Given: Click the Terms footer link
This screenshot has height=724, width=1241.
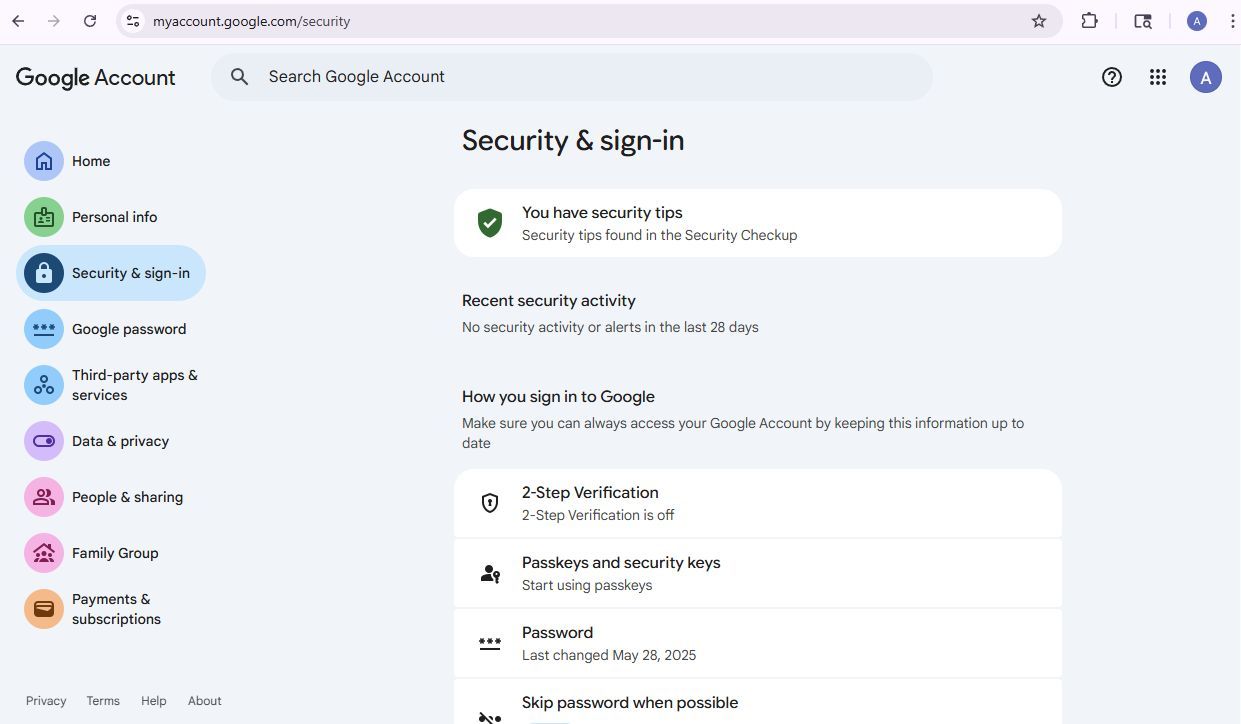Looking at the screenshot, I should pyautogui.click(x=103, y=701).
